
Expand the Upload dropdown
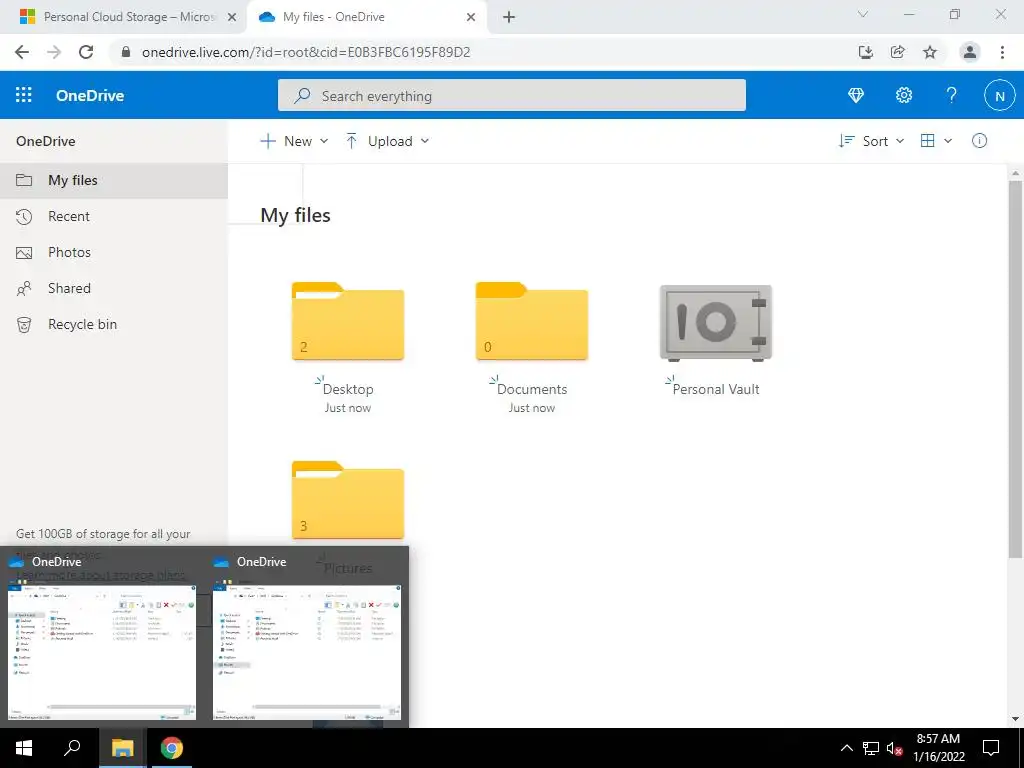tap(387, 141)
